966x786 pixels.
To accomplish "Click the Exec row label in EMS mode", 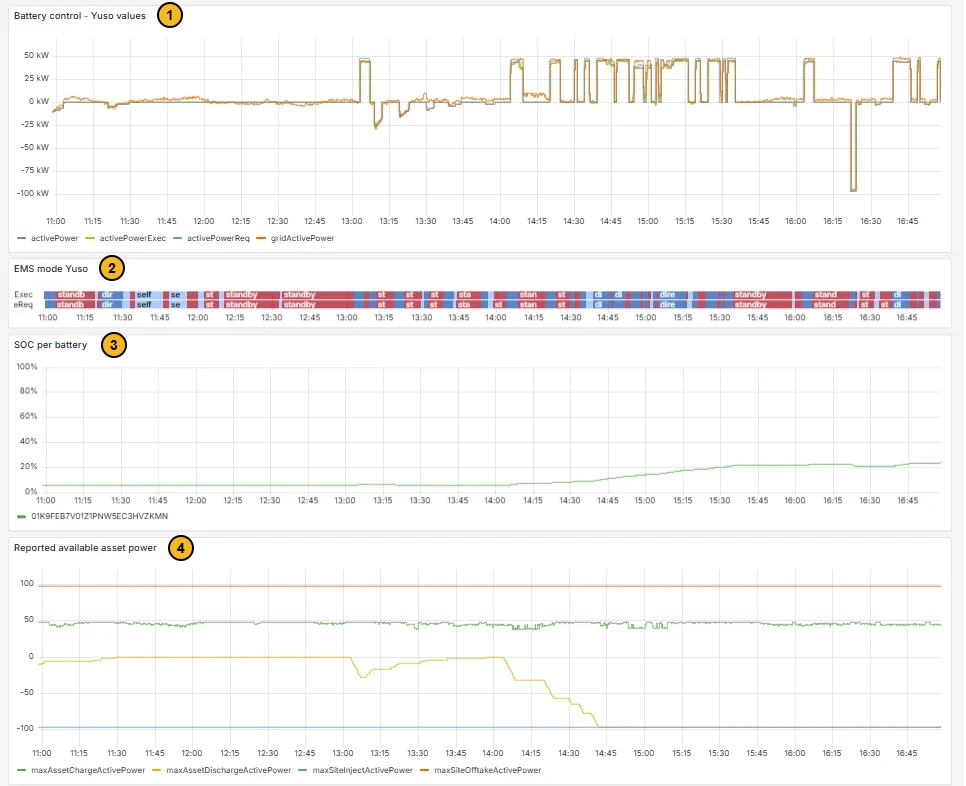I will click(x=23, y=294).
